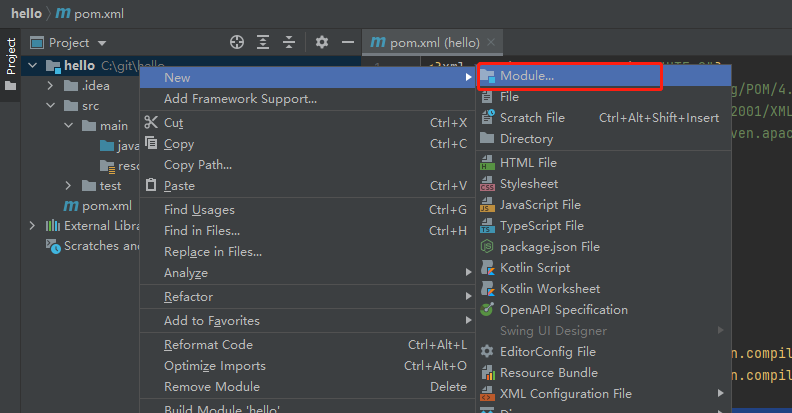Click the Collapse All icon in Project toolbar
The width and height of the screenshot is (792, 413).
289,42
